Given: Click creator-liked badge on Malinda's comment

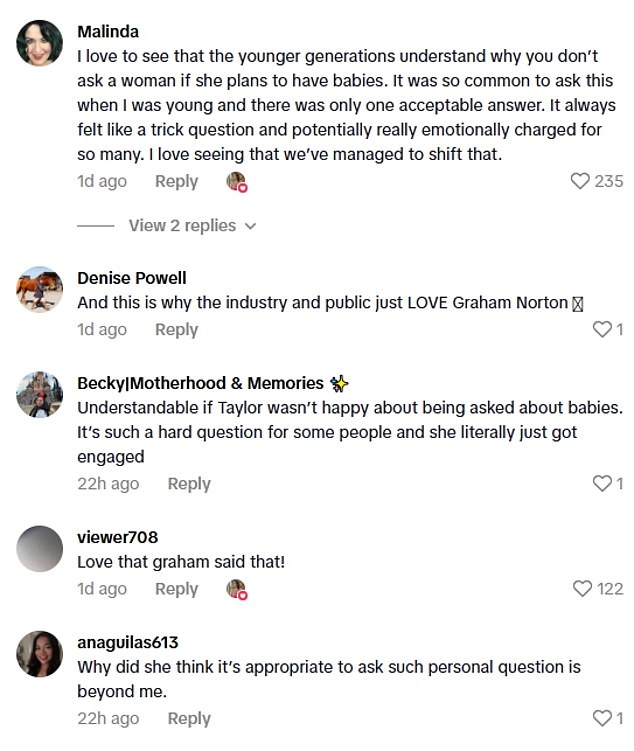Looking at the screenshot, I should point(237,182).
